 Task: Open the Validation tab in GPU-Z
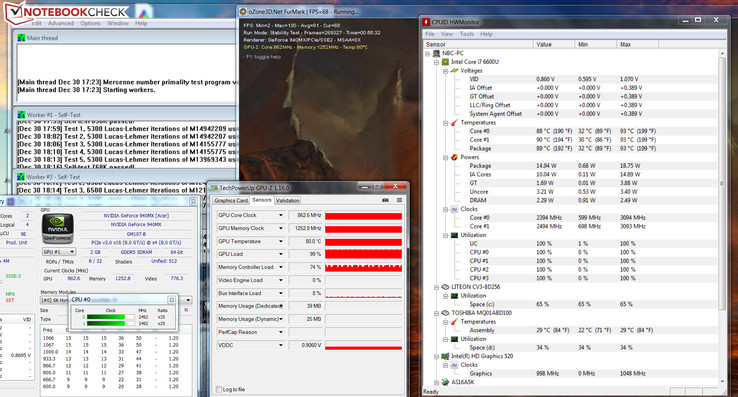(287, 201)
